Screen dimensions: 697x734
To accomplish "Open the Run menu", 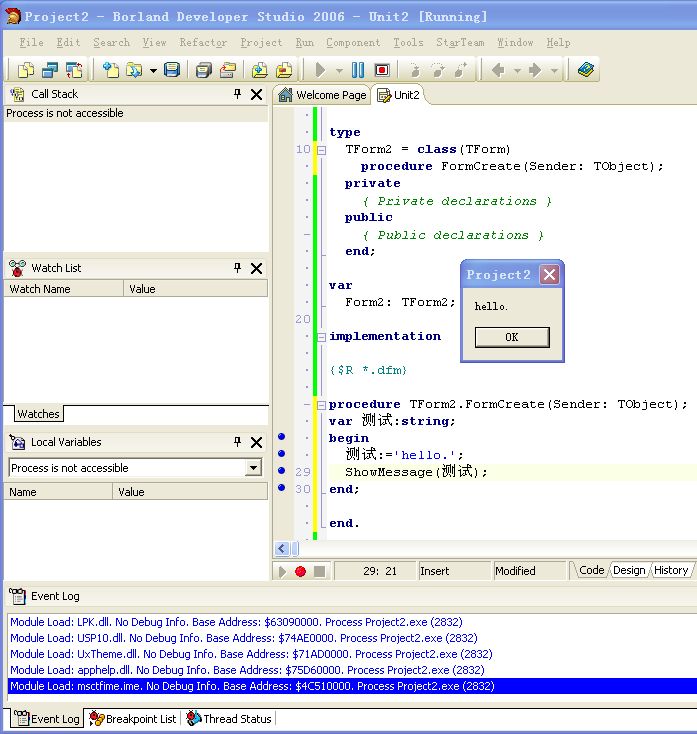I will [x=304, y=43].
